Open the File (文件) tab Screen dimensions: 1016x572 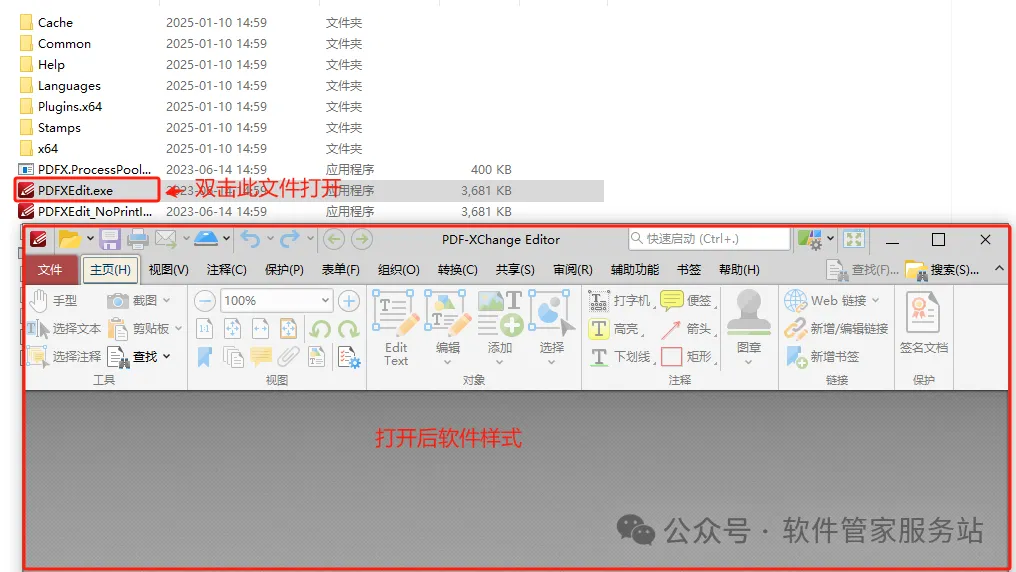coord(50,269)
